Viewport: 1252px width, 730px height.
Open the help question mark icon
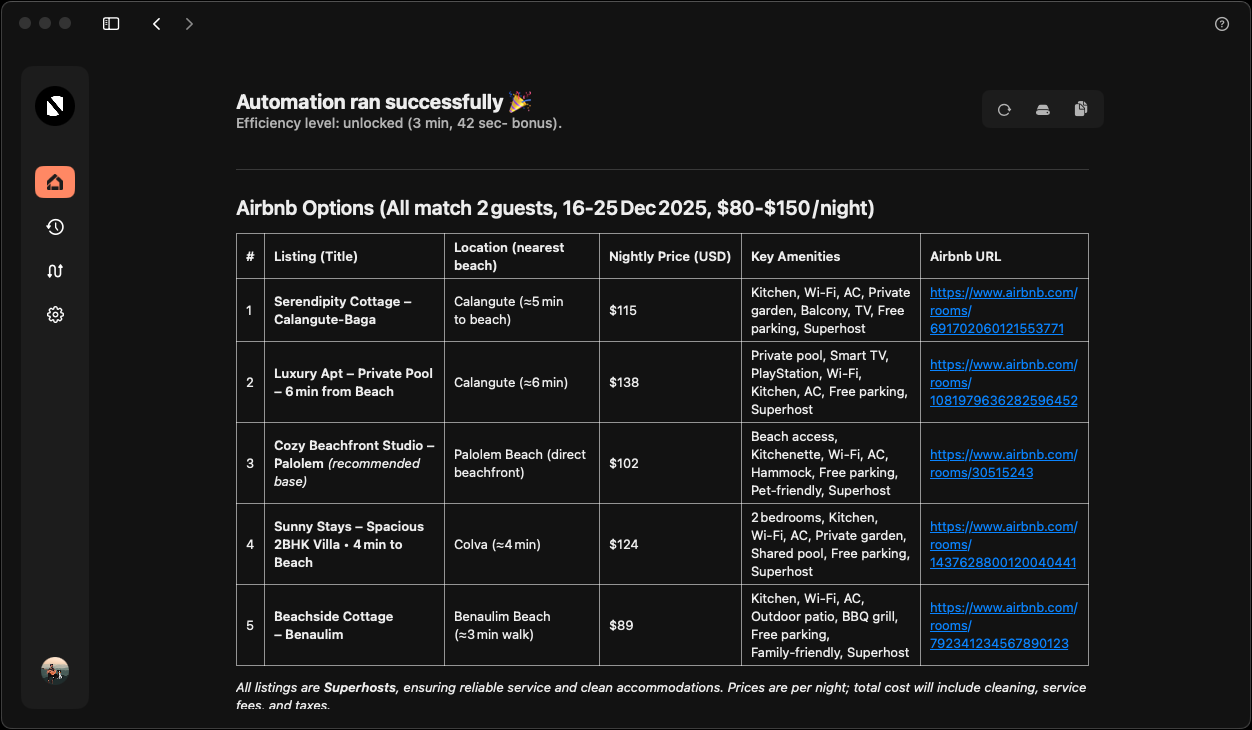click(1221, 24)
